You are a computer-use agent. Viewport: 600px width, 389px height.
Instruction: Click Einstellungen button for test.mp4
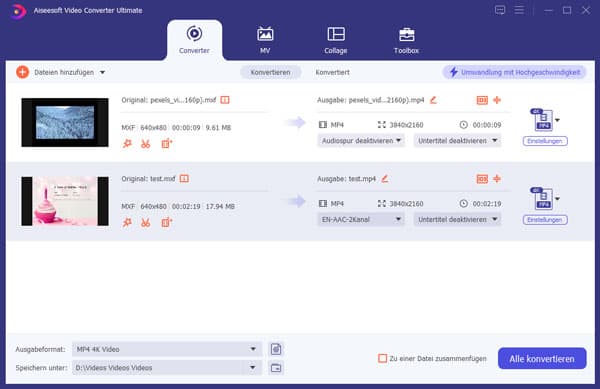(545, 220)
